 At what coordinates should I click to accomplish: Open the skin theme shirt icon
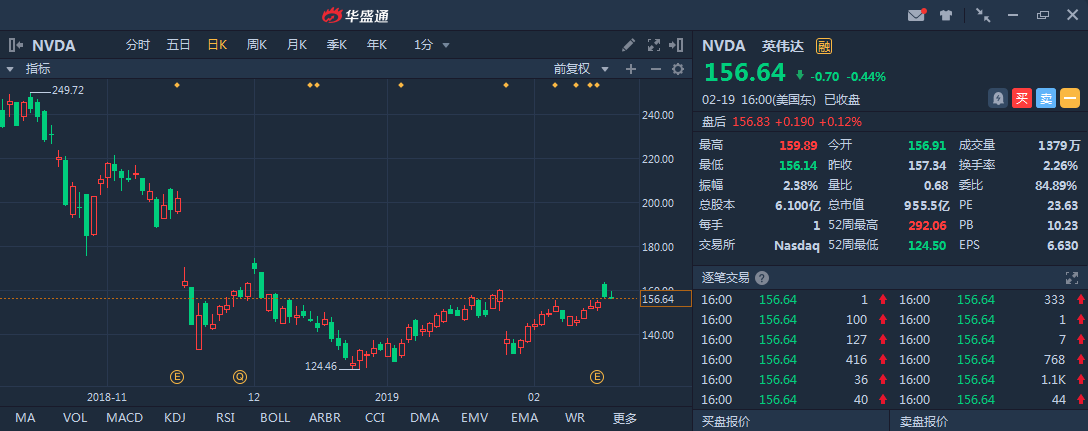pos(946,15)
